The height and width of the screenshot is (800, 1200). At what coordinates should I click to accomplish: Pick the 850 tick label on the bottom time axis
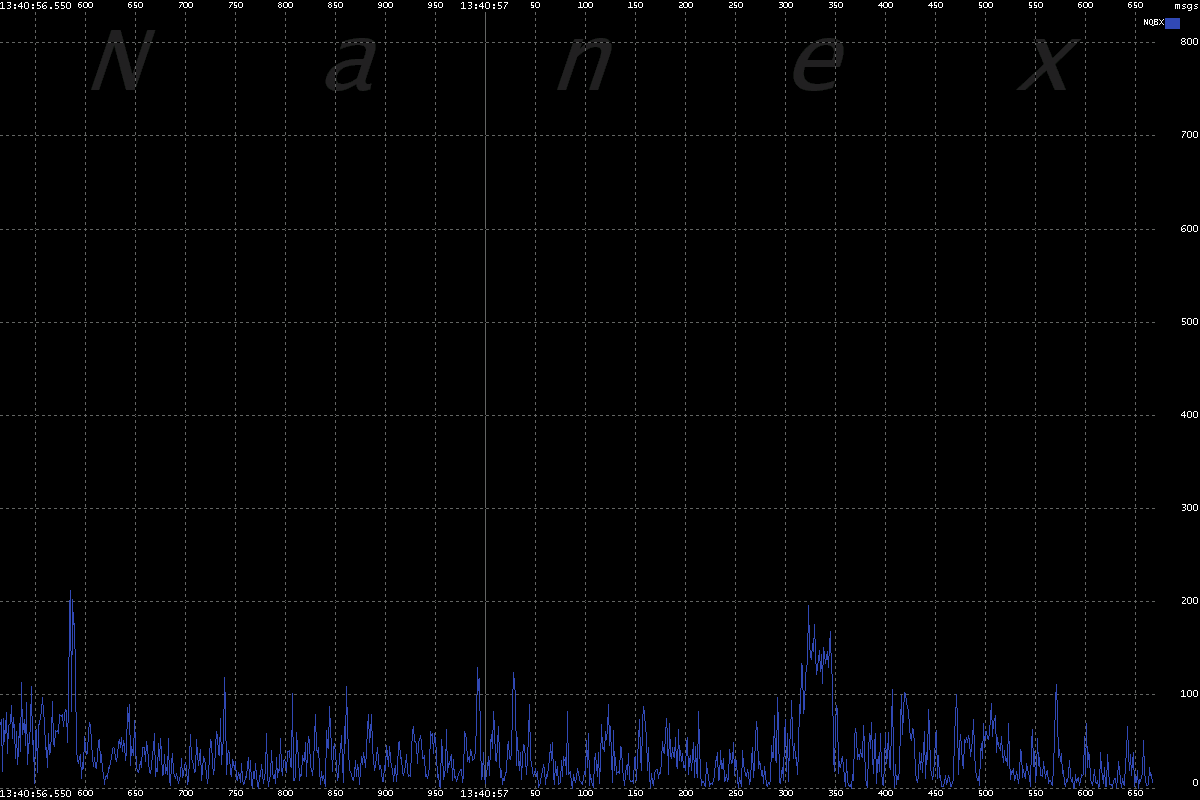335,793
